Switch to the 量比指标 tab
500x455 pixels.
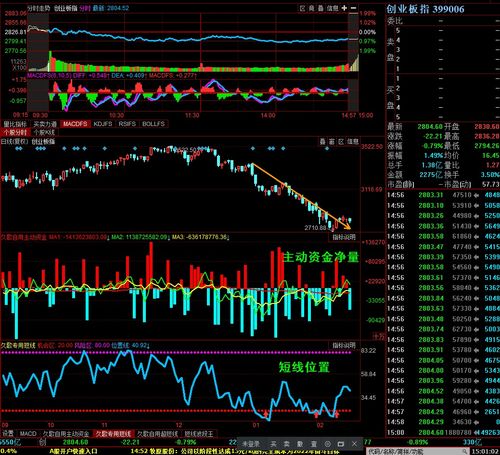coord(15,124)
